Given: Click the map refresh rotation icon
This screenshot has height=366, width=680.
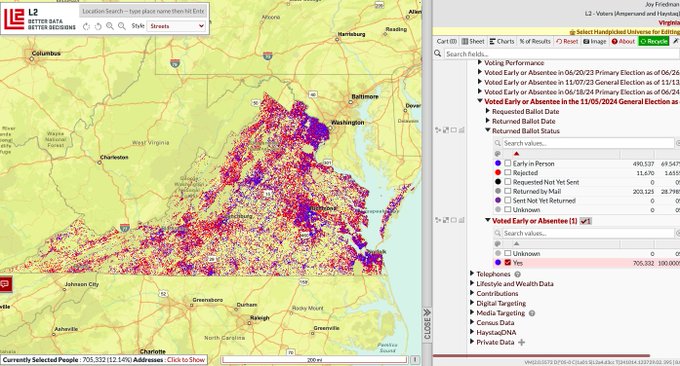Looking at the screenshot, I should [x=86, y=26].
